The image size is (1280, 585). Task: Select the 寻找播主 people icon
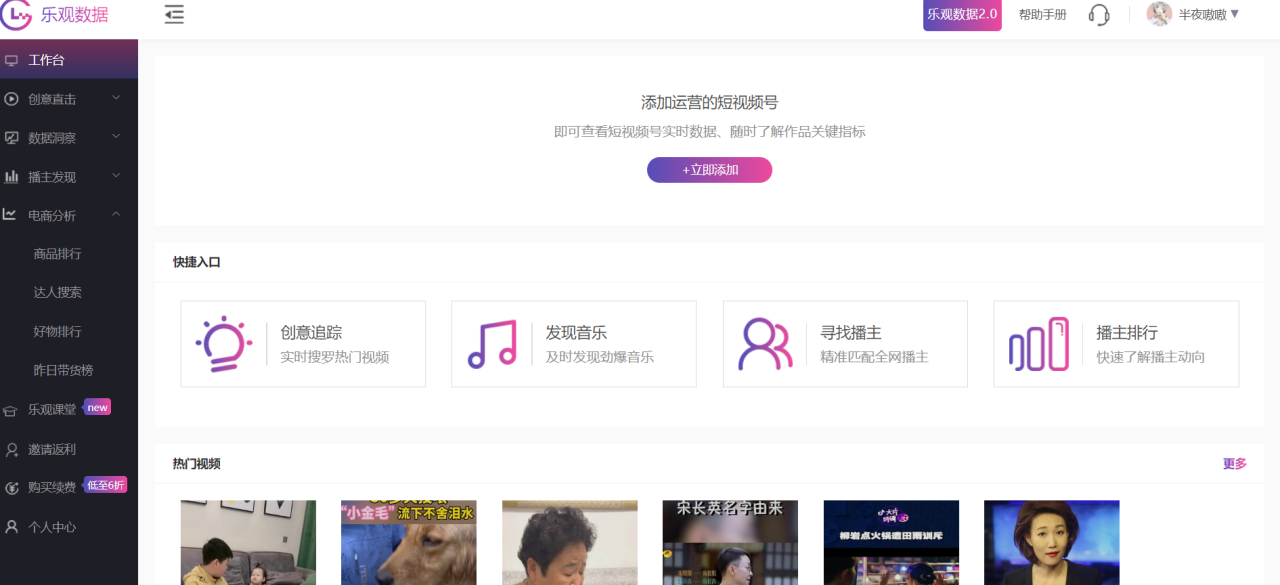(x=766, y=343)
